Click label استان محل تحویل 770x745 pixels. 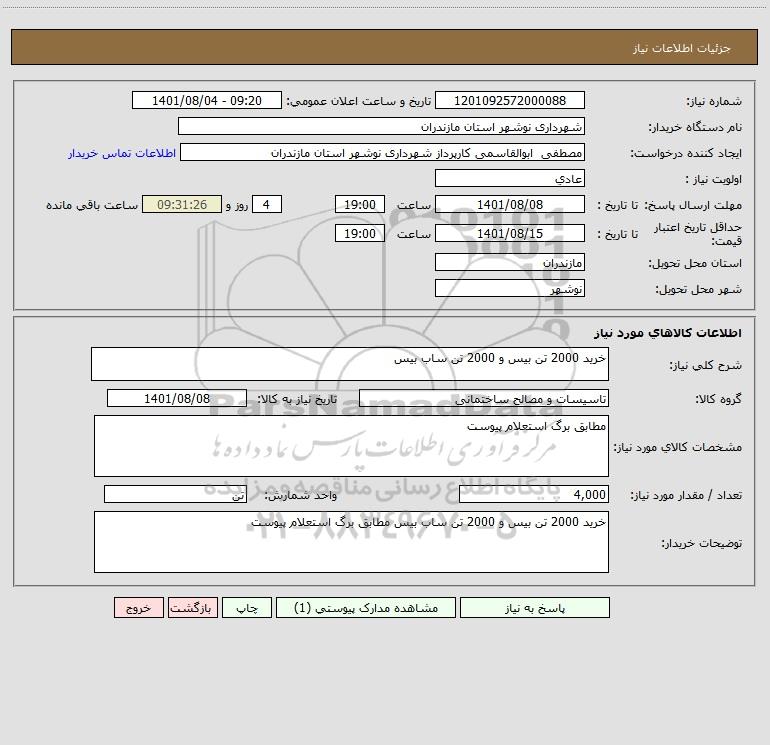pos(695,263)
